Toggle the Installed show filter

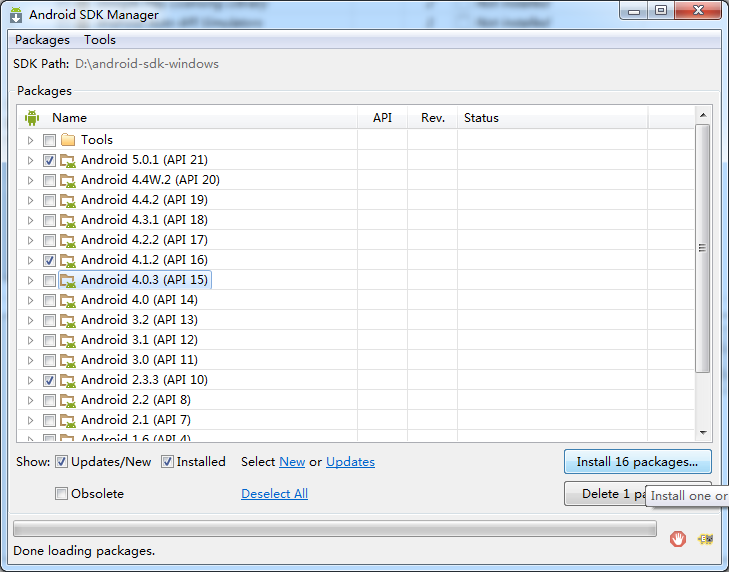[167, 462]
